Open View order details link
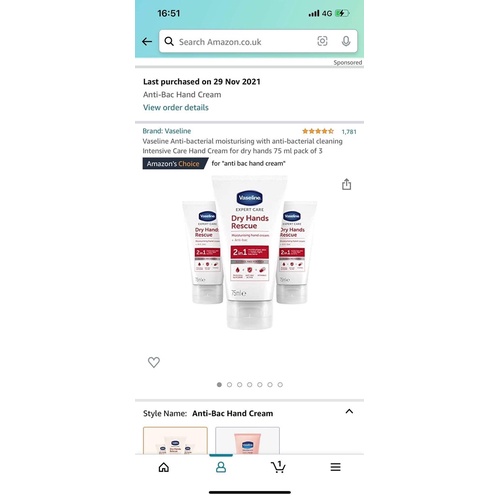498x498 pixels. [176, 107]
